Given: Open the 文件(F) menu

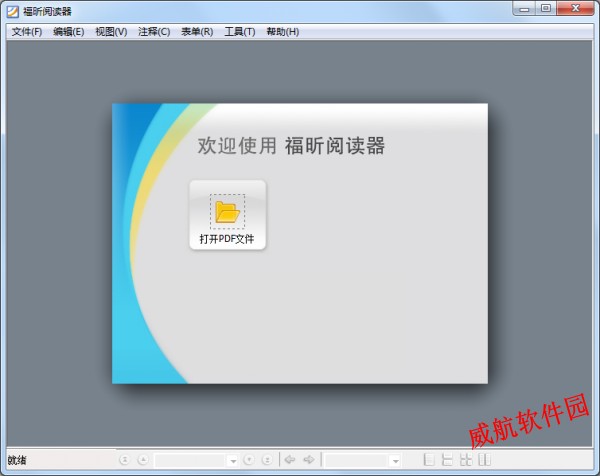Looking at the screenshot, I should 27,32.
